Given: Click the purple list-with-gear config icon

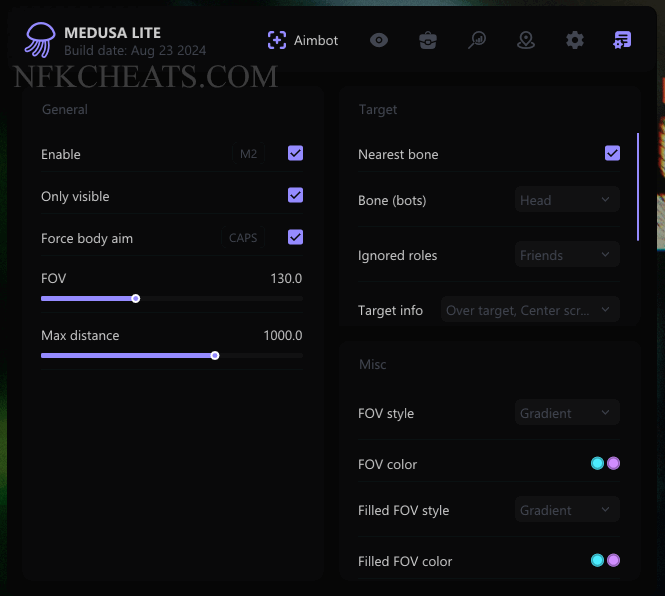Looking at the screenshot, I should coord(622,40).
